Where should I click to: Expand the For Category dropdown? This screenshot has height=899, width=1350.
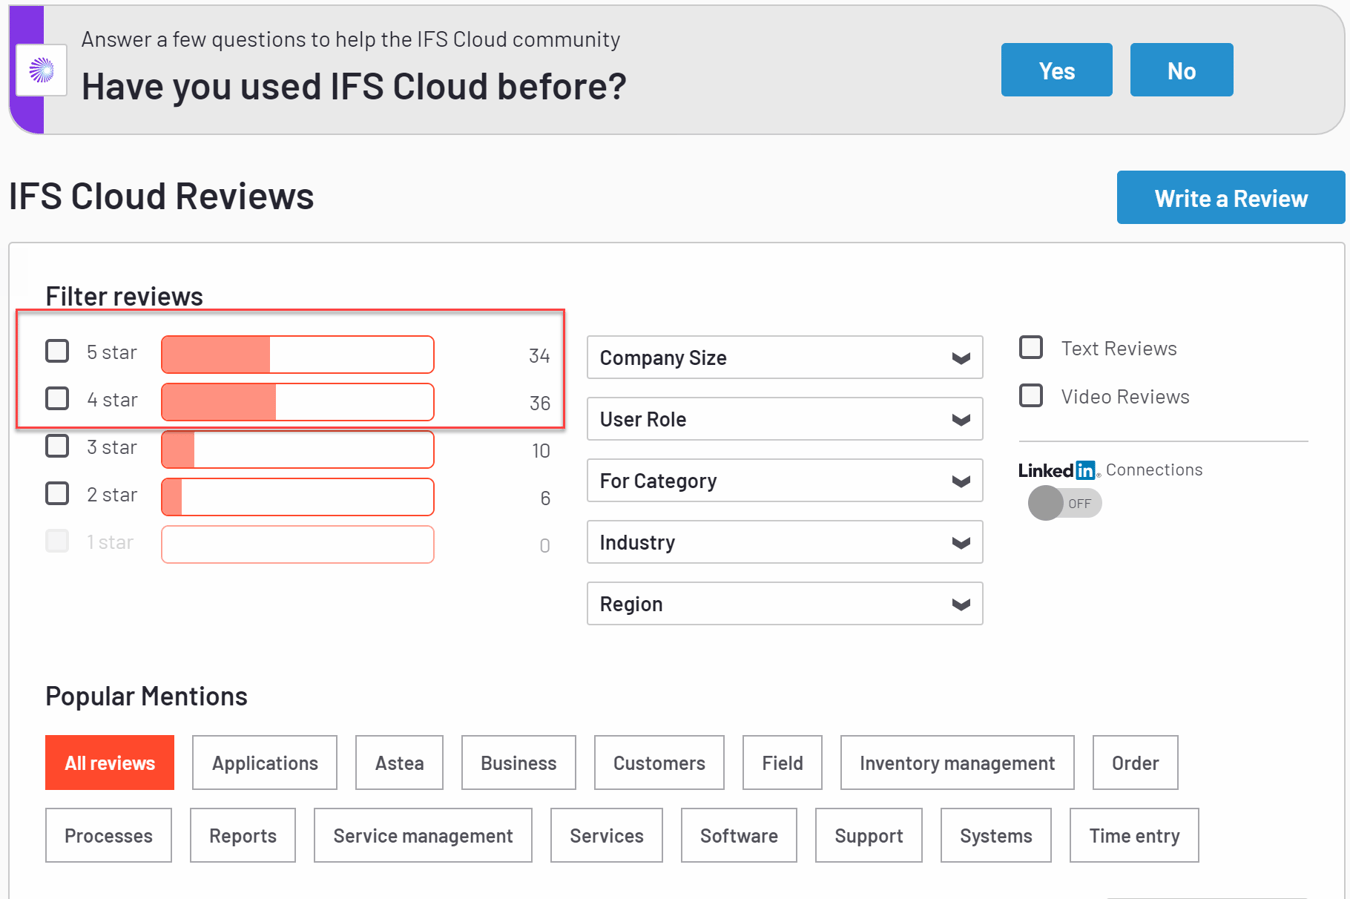coord(784,480)
